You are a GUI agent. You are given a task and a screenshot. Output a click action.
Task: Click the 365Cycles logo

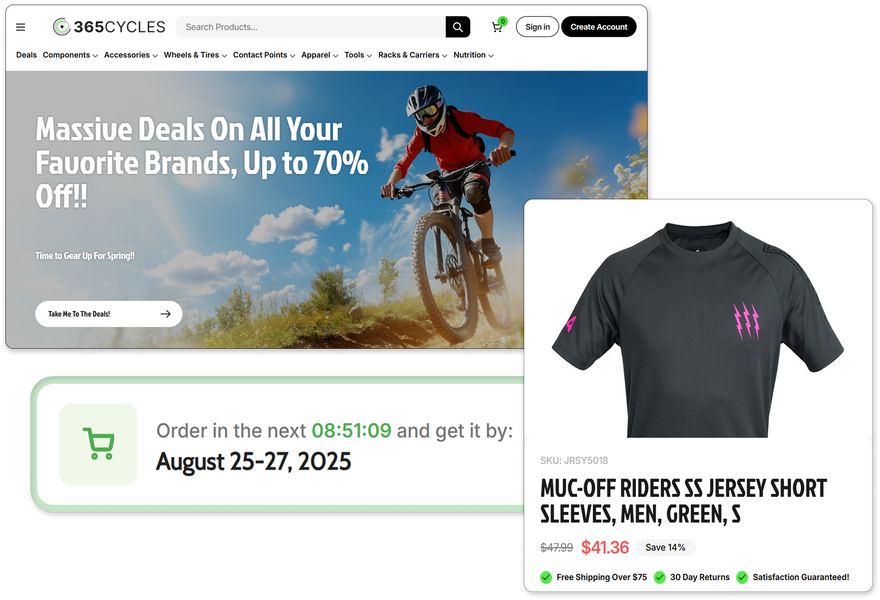click(109, 27)
